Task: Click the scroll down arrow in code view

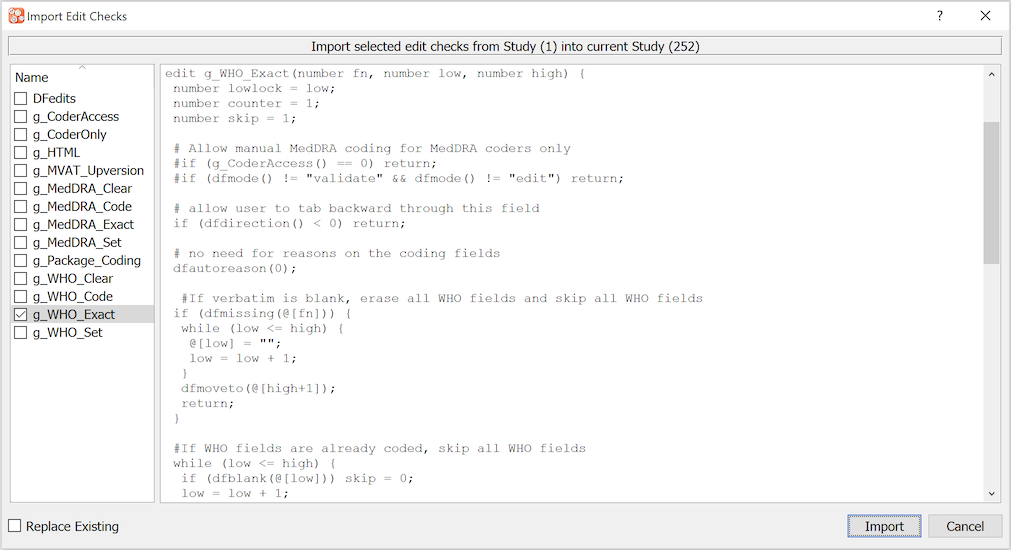Action: (x=992, y=493)
